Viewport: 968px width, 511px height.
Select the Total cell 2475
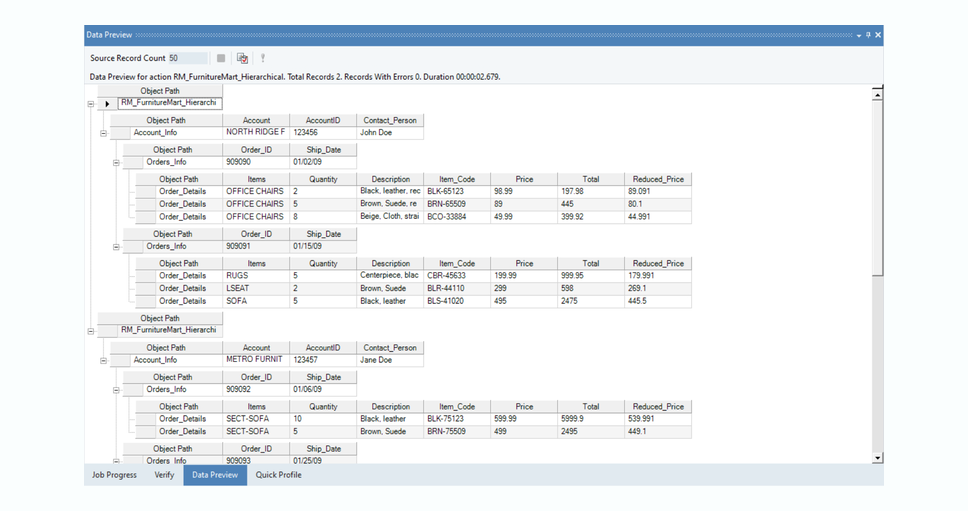coord(591,301)
